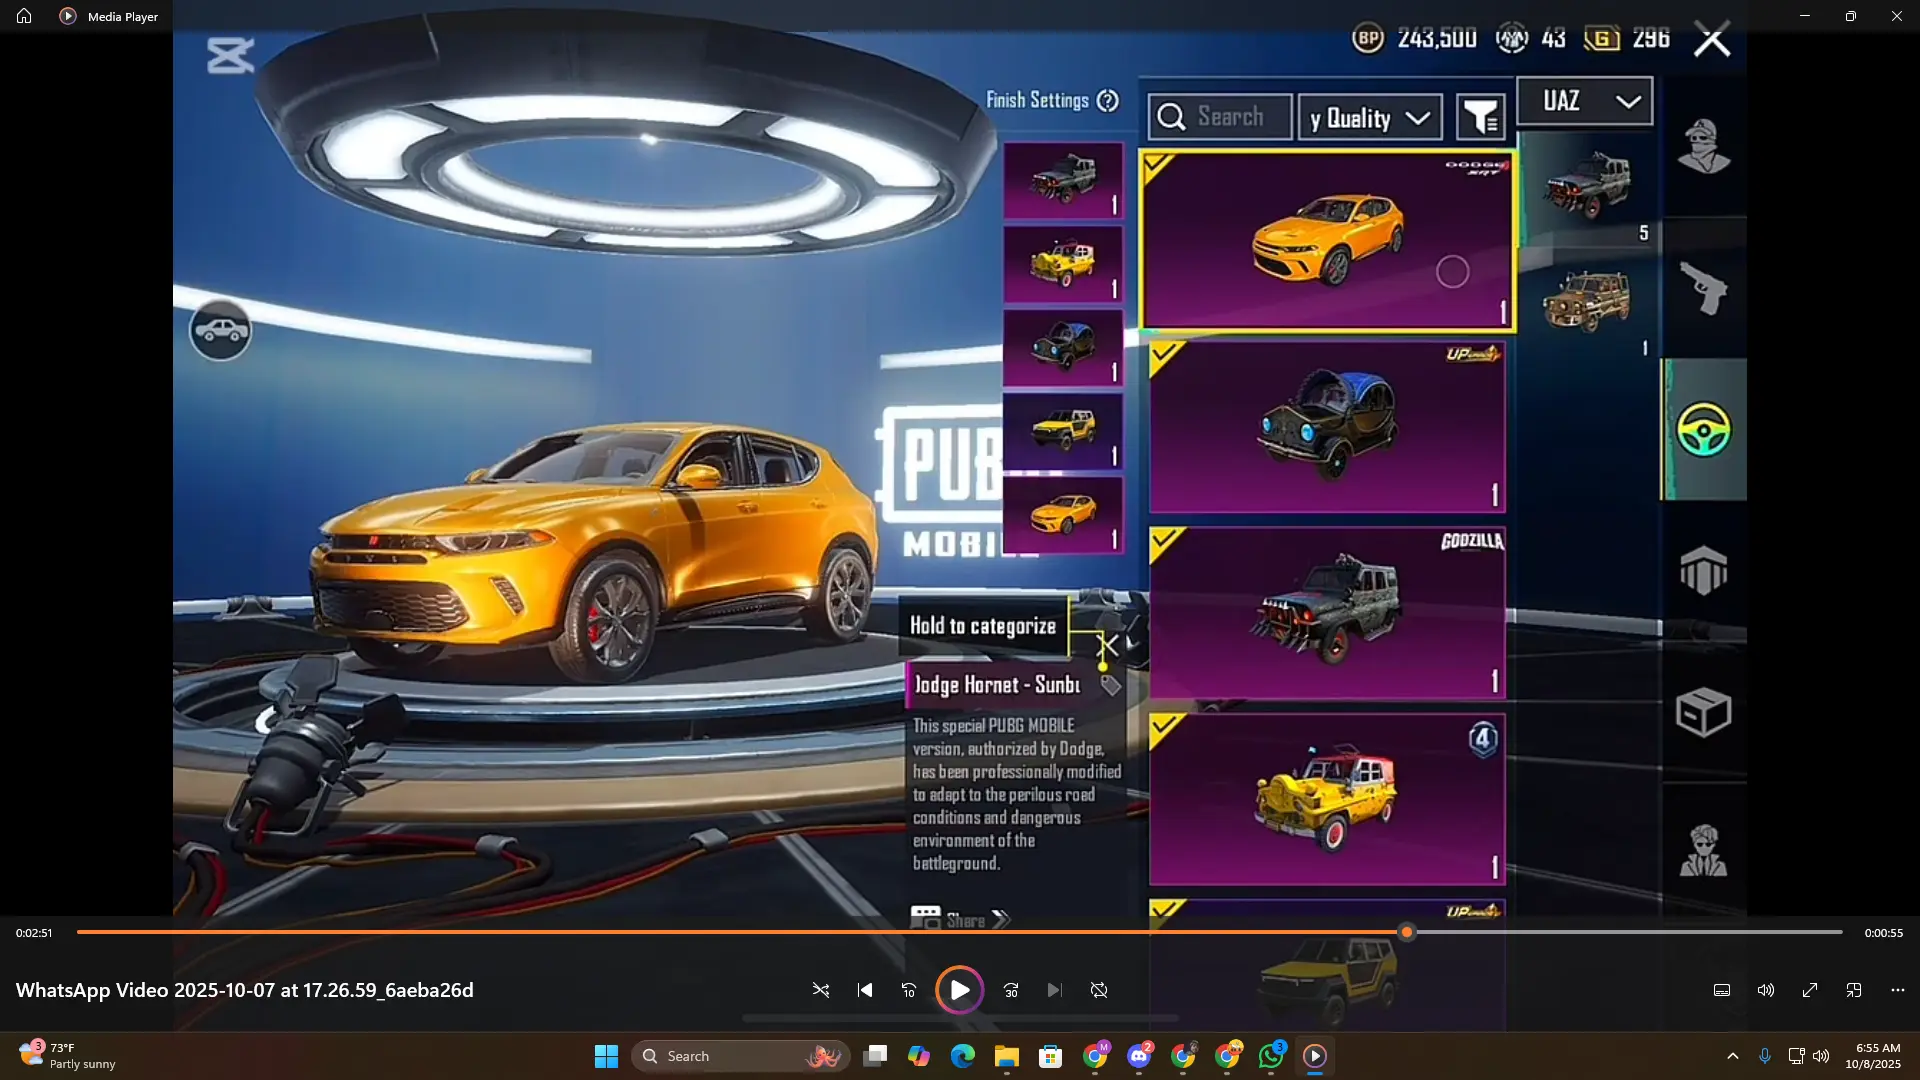Open the more options ellipsis menu
The image size is (1920, 1080).
pyautogui.click(x=1898, y=990)
